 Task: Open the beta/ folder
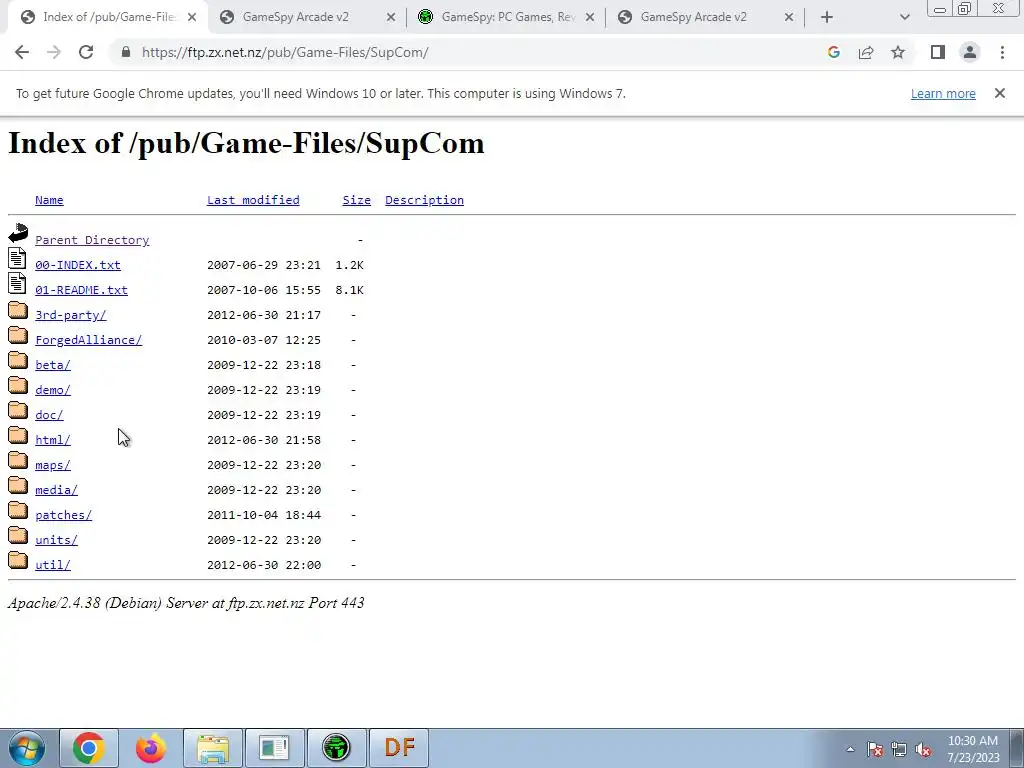point(53,365)
